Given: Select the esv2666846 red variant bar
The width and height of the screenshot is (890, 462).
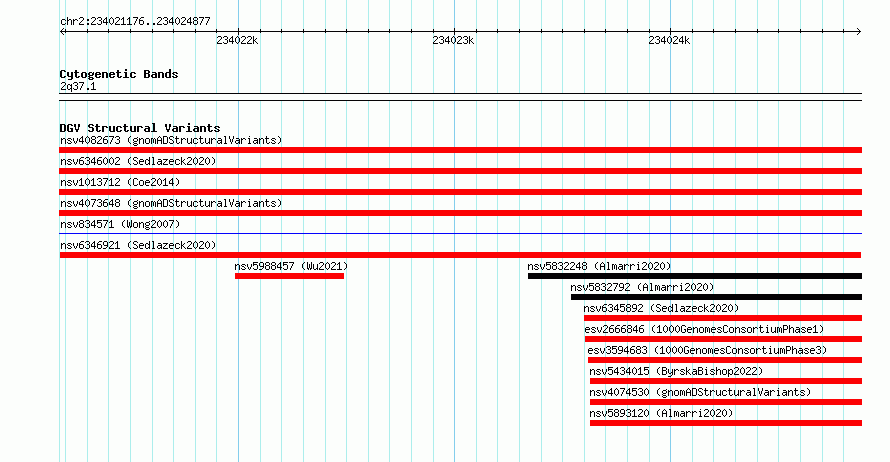Looking at the screenshot, I should click(723, 339).
